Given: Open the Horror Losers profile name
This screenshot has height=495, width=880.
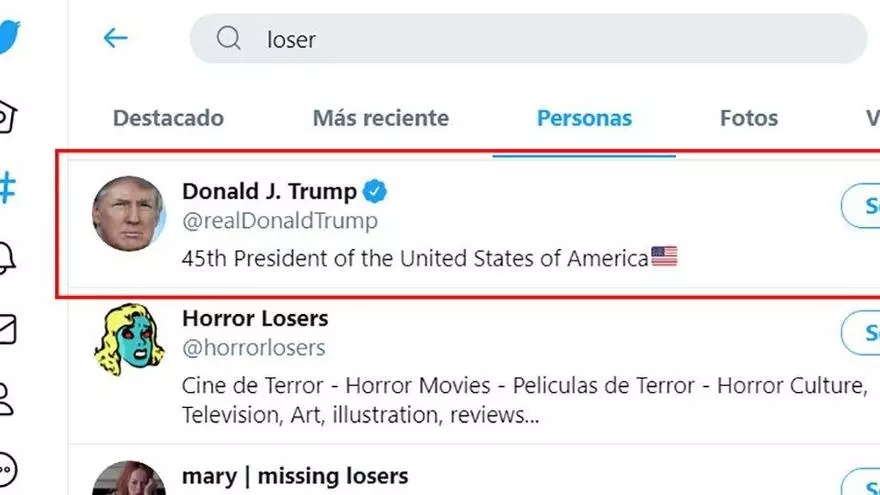Looking at the screenshot, I should coord(255,319).
